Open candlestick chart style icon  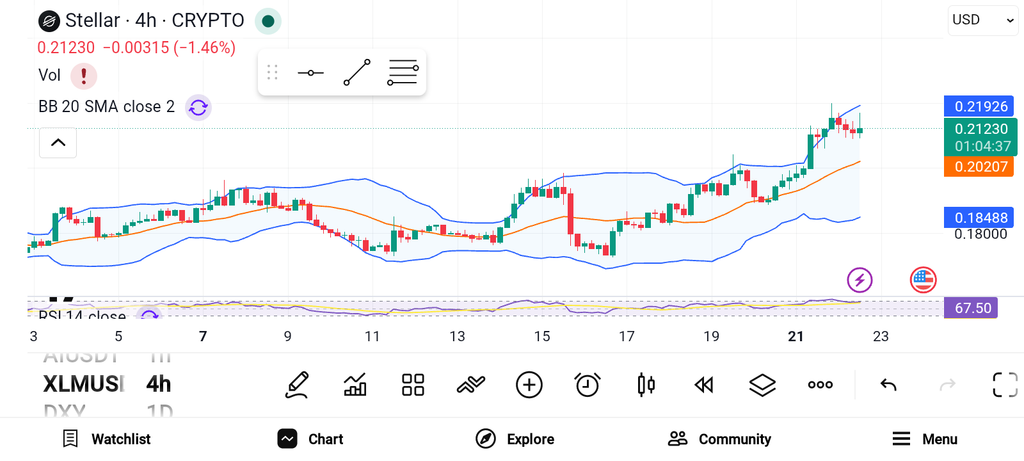(x=646, y=385)
